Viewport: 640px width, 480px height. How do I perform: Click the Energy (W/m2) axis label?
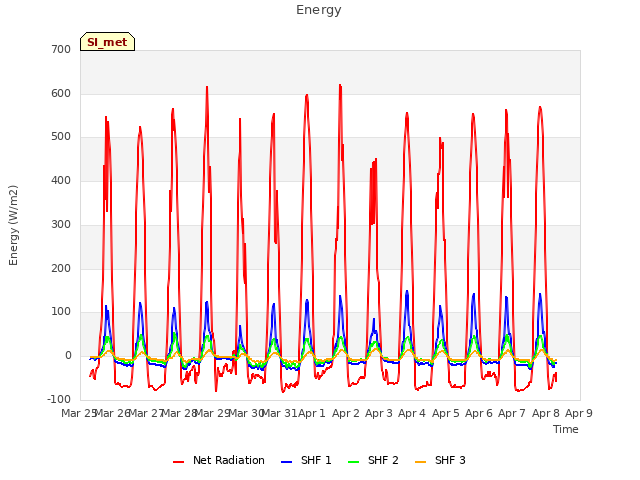pyautogui.click(x=13, y=225)
